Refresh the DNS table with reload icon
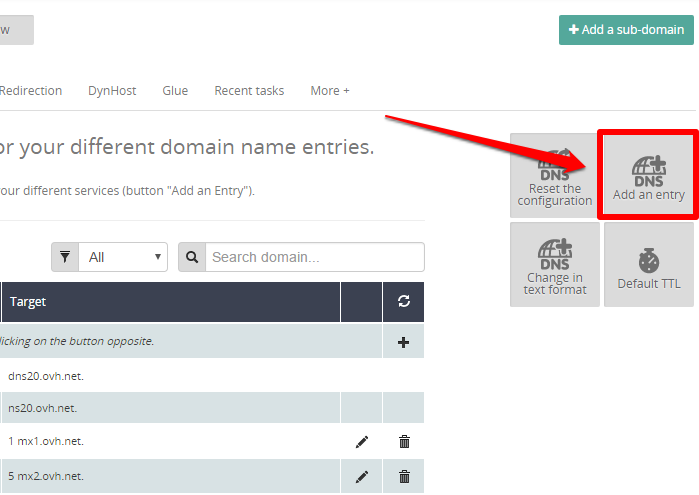This screenshot has width=699, height=495. (403, 301)
